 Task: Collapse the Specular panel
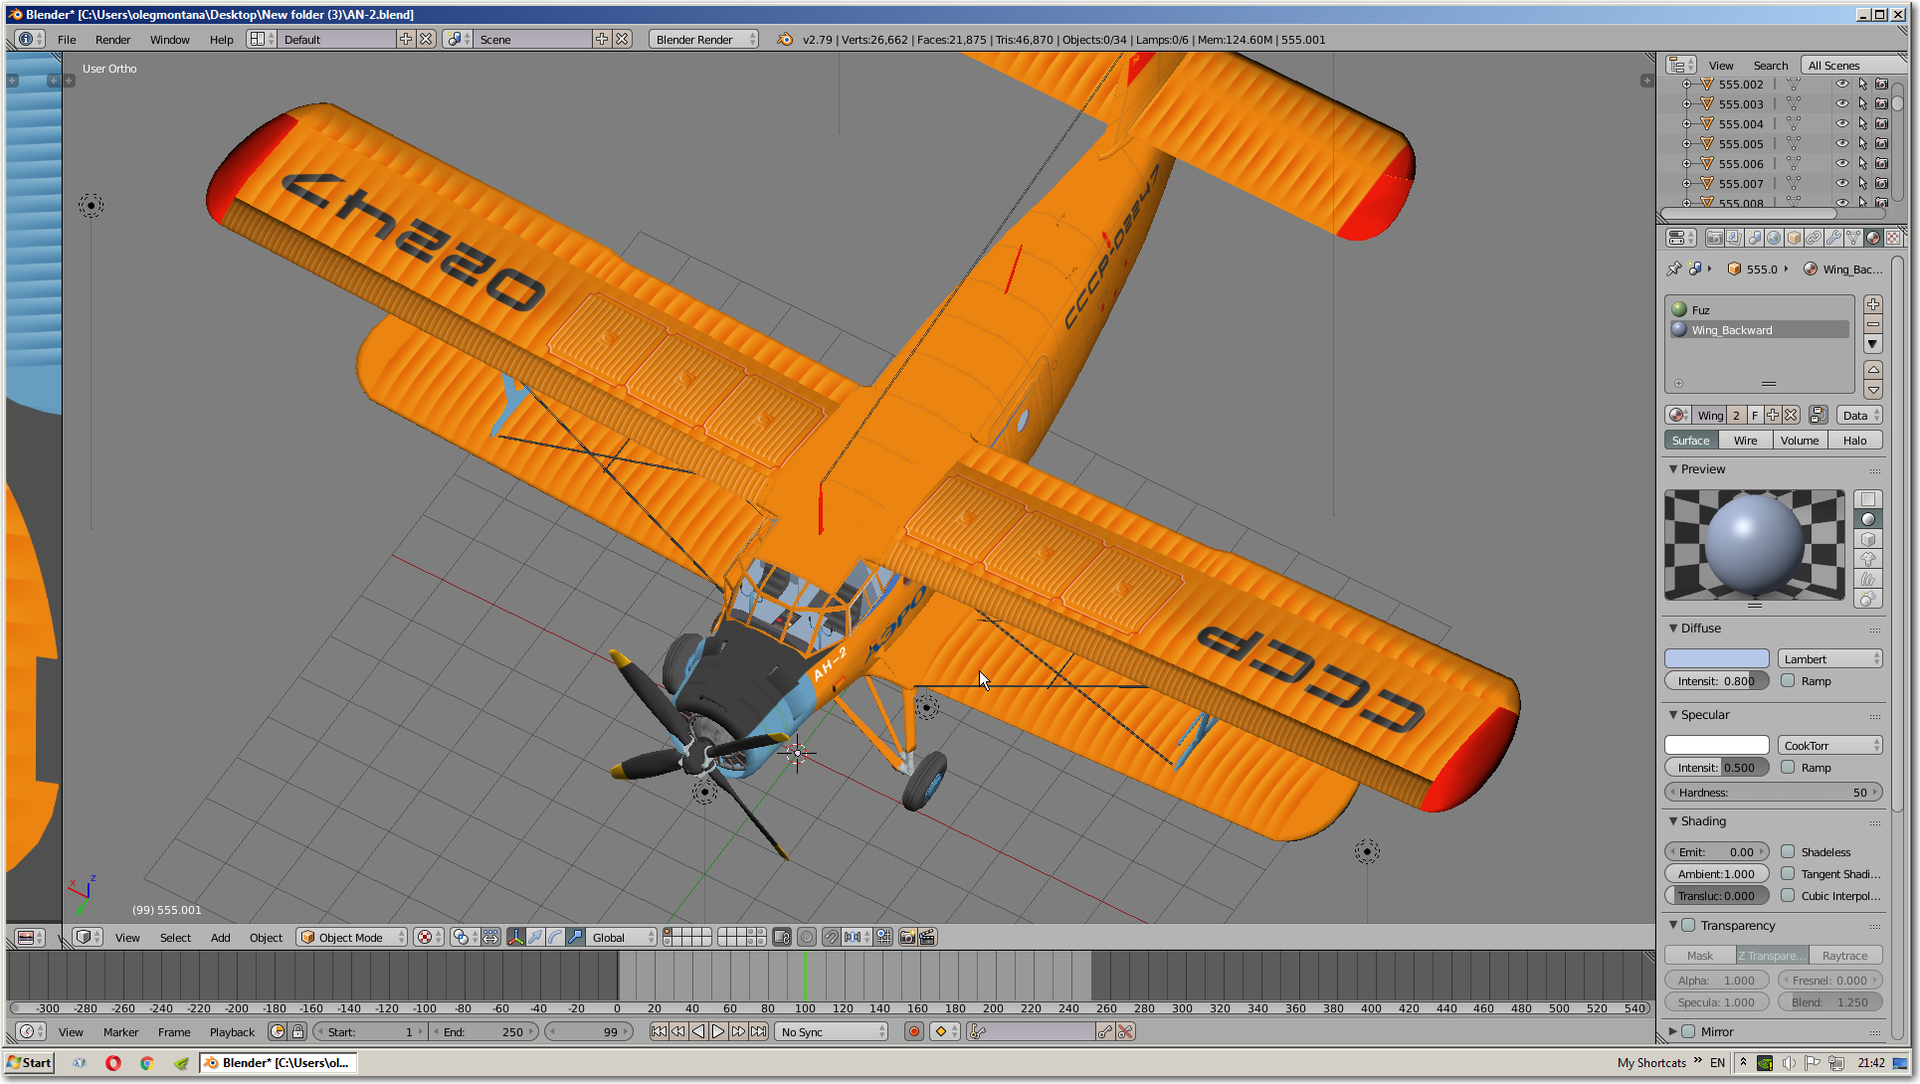coord(1673,715)
